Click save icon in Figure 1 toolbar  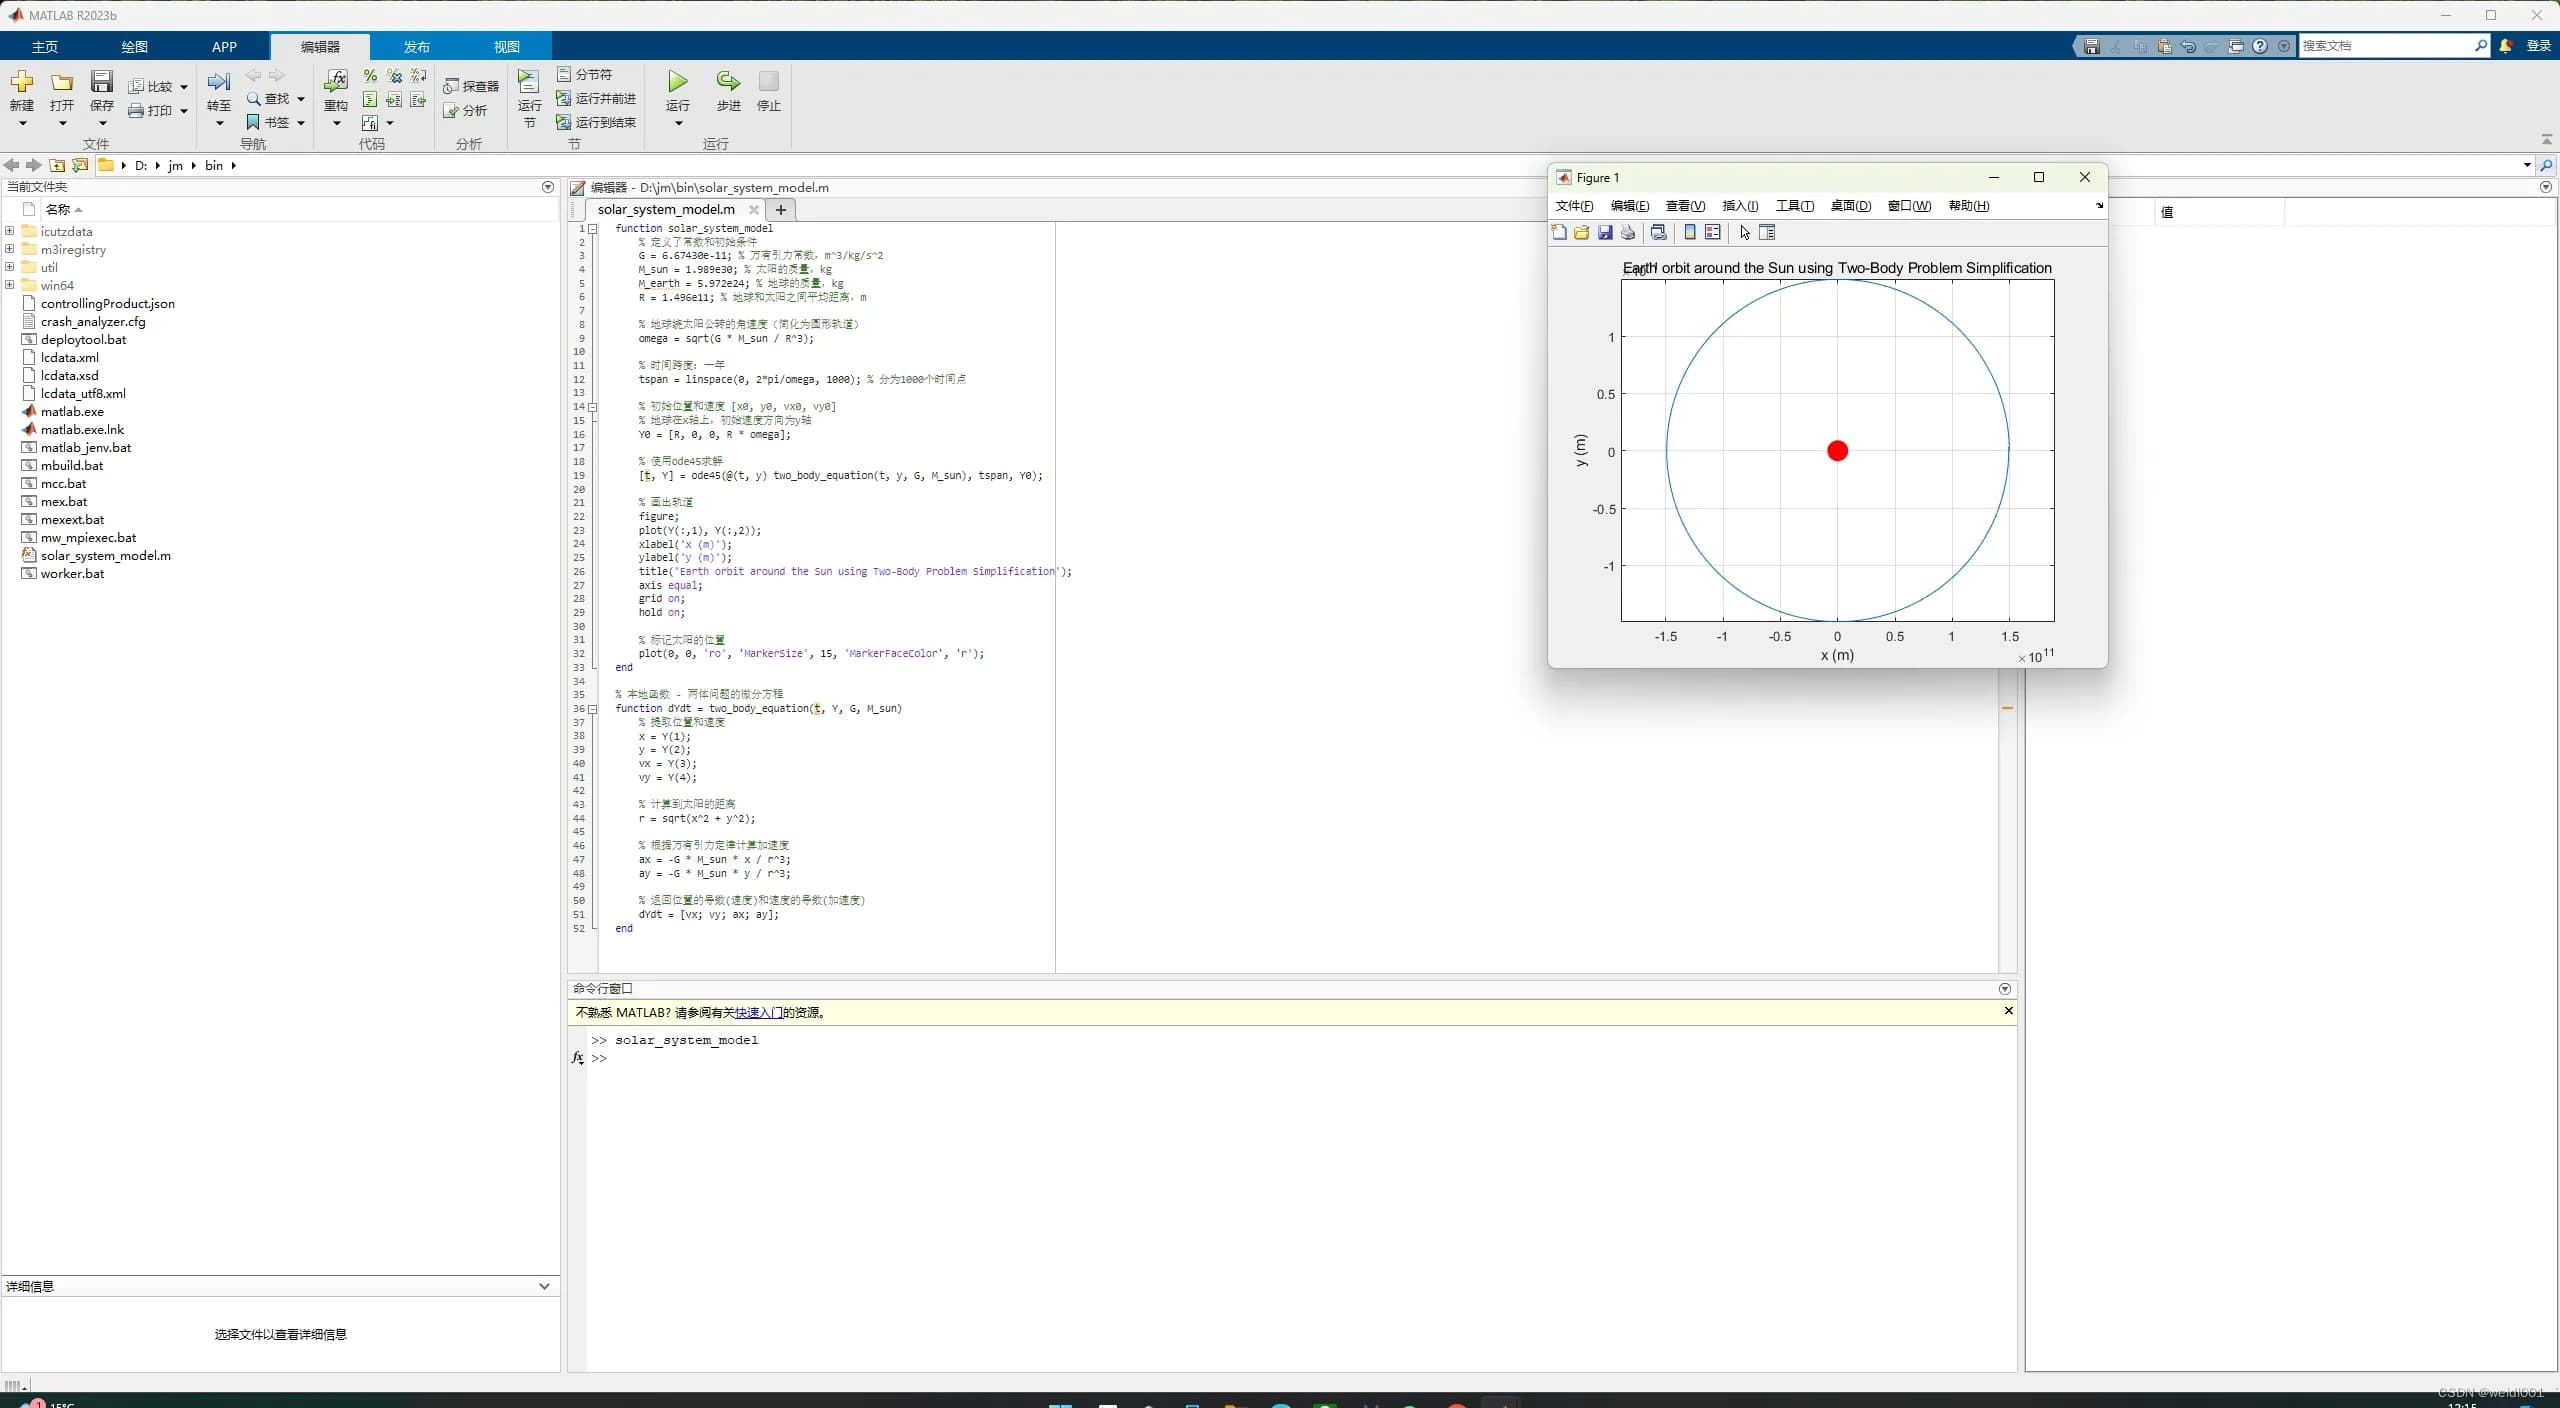[x=1605, y=233]
